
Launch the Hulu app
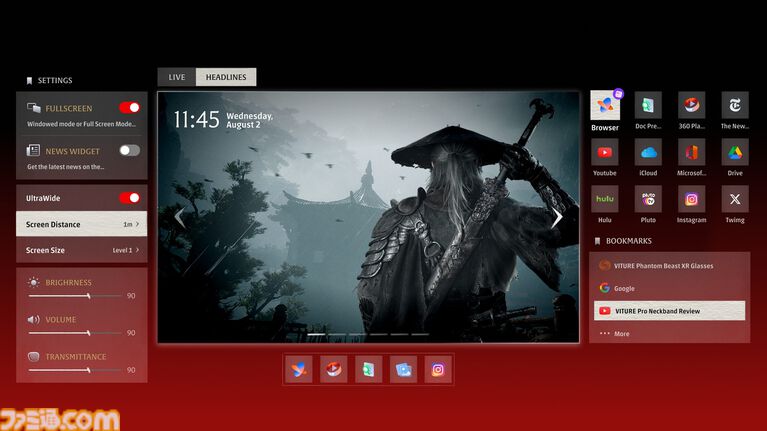[605, 199]
